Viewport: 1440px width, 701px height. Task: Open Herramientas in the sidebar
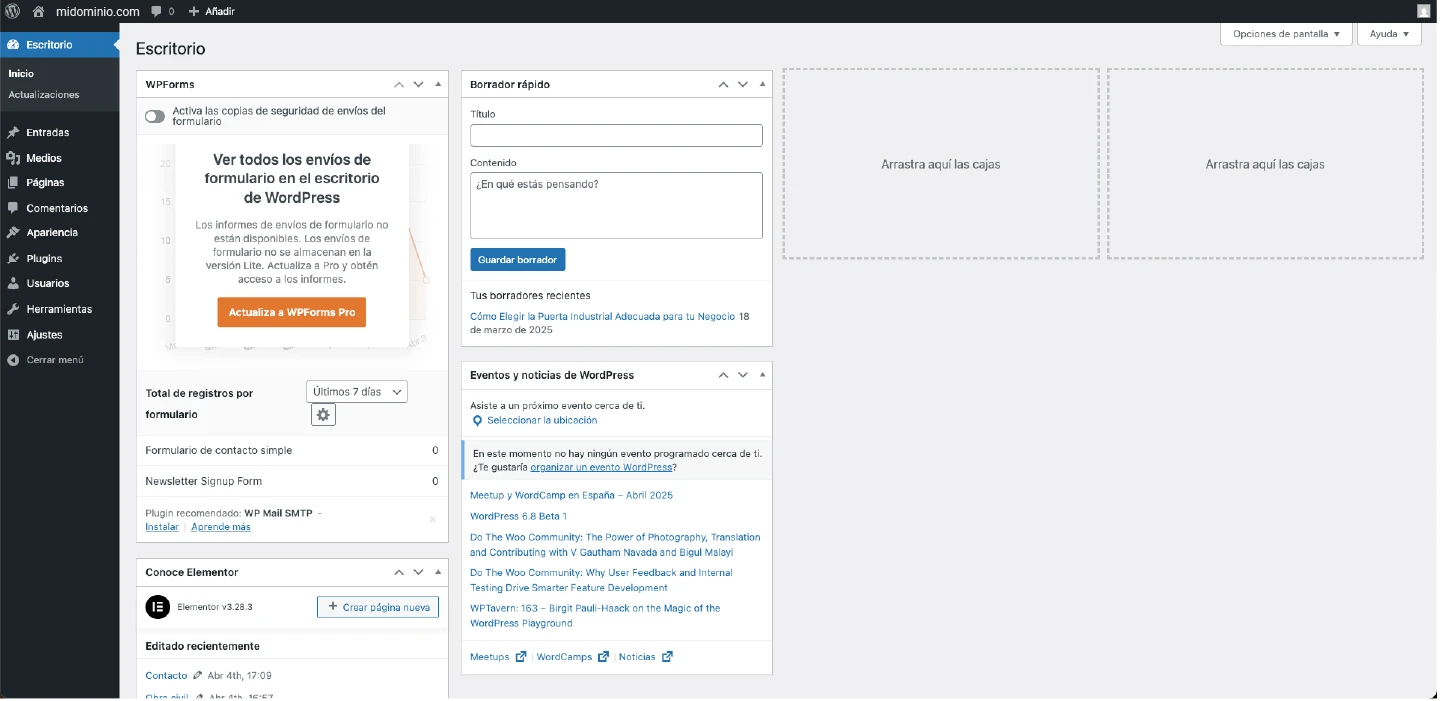coord(59,309)
